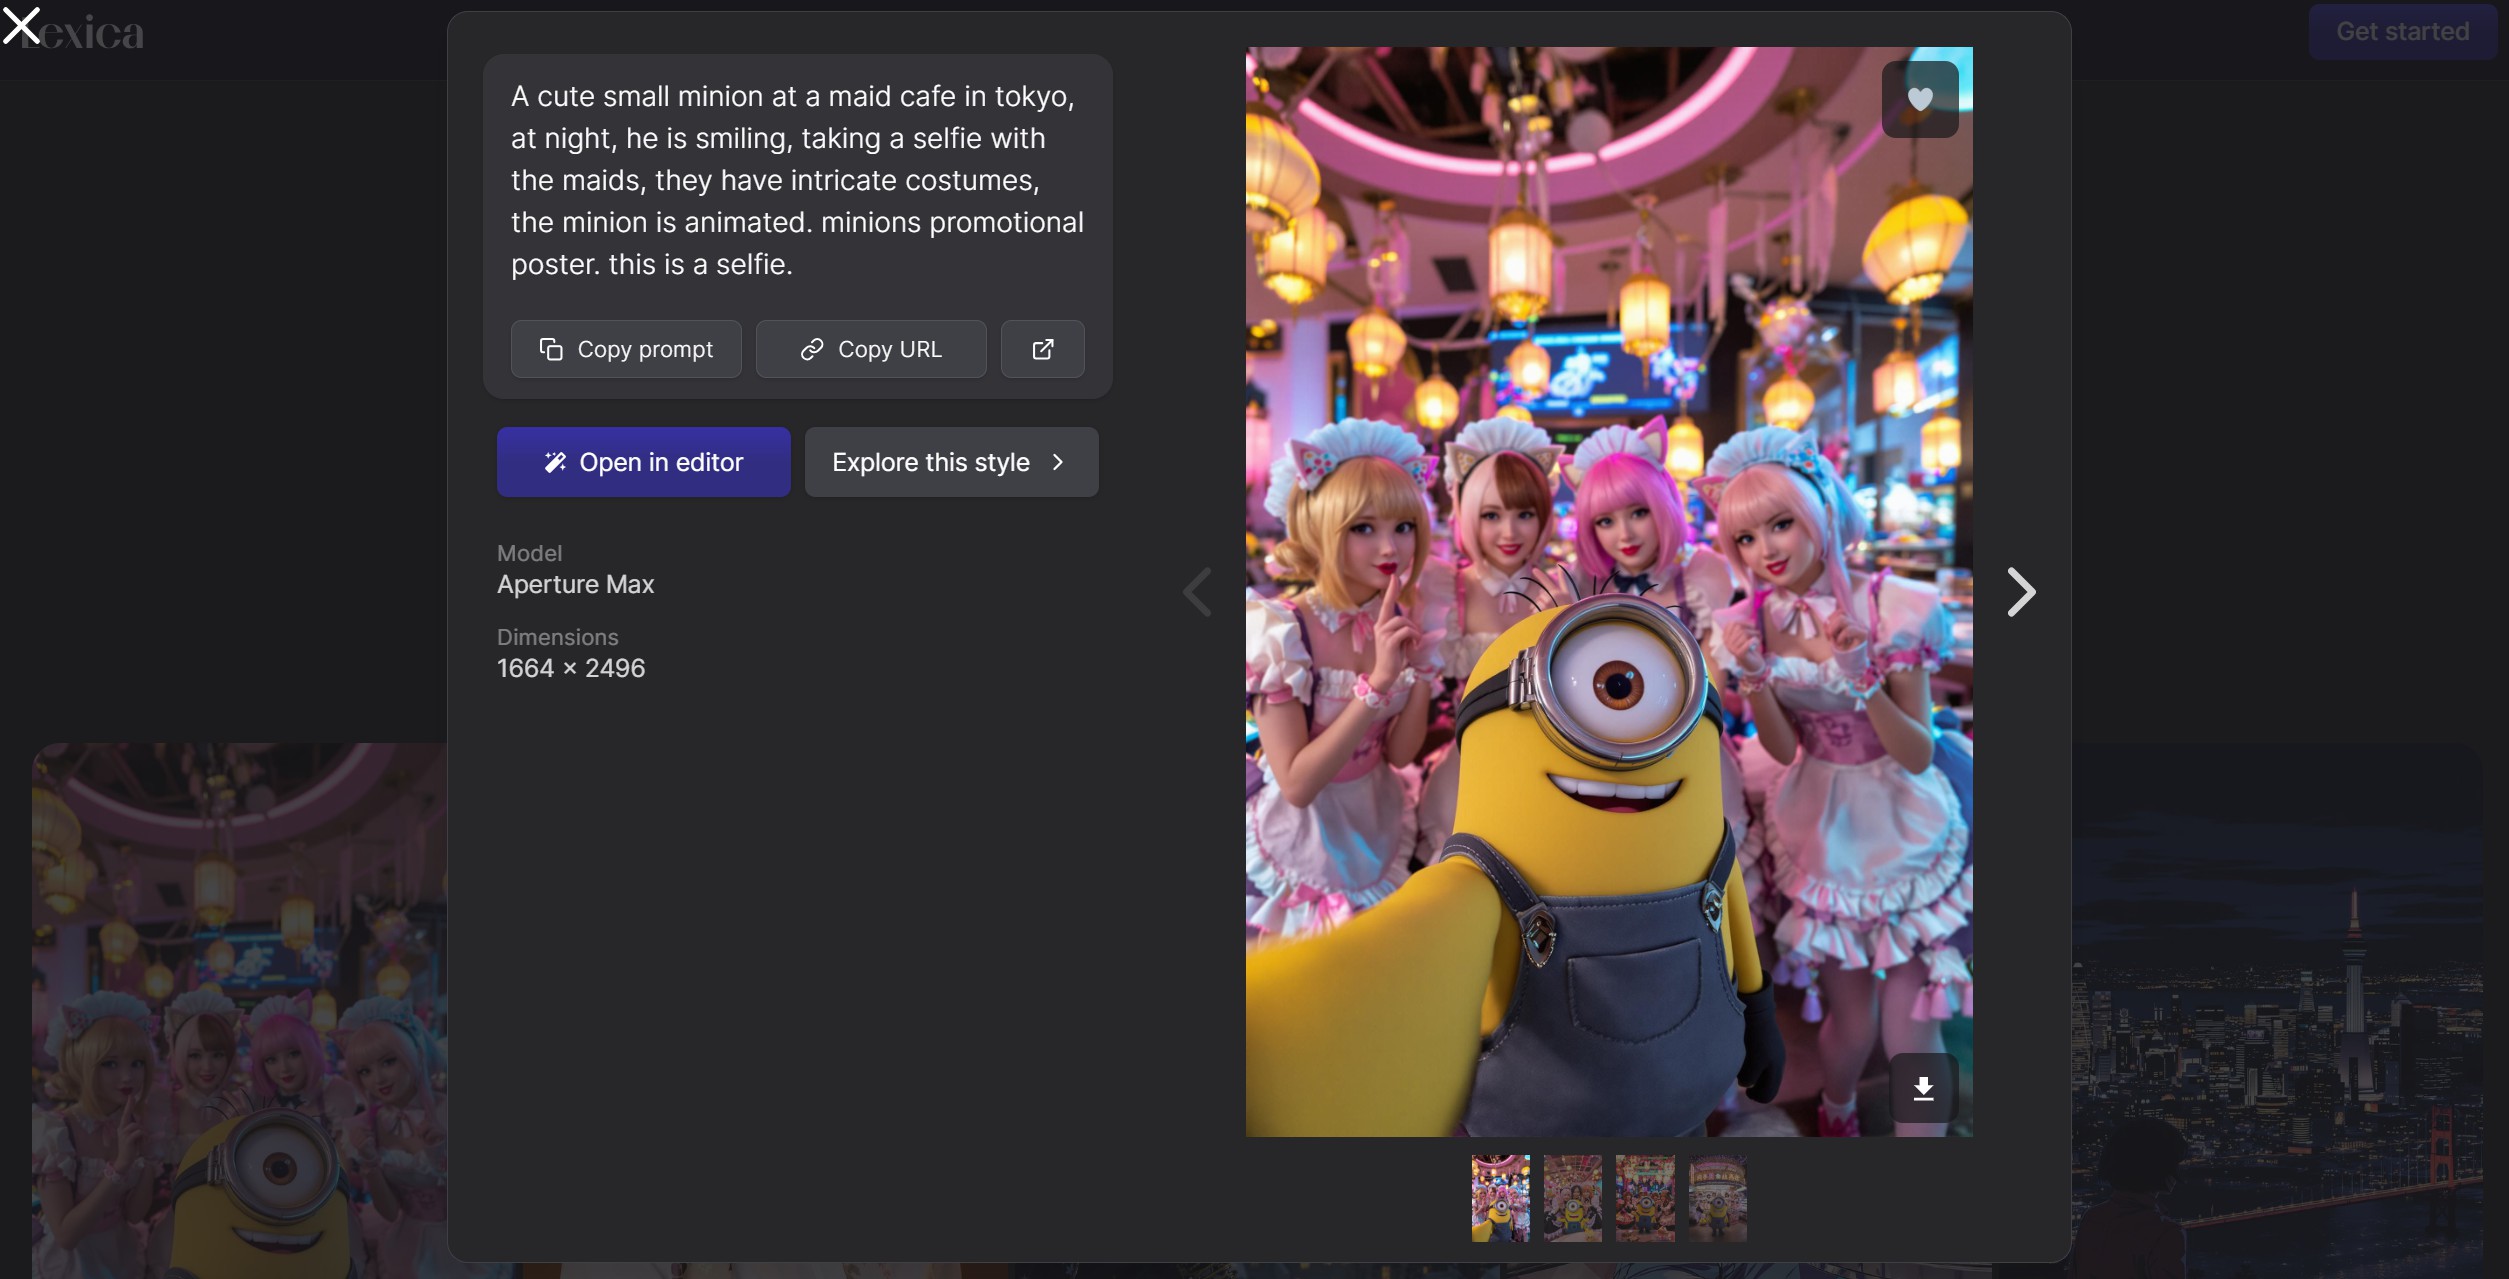Click the Get started button
Viewport: 2509px width, 1279px height.
click(x=2402, y=32)
